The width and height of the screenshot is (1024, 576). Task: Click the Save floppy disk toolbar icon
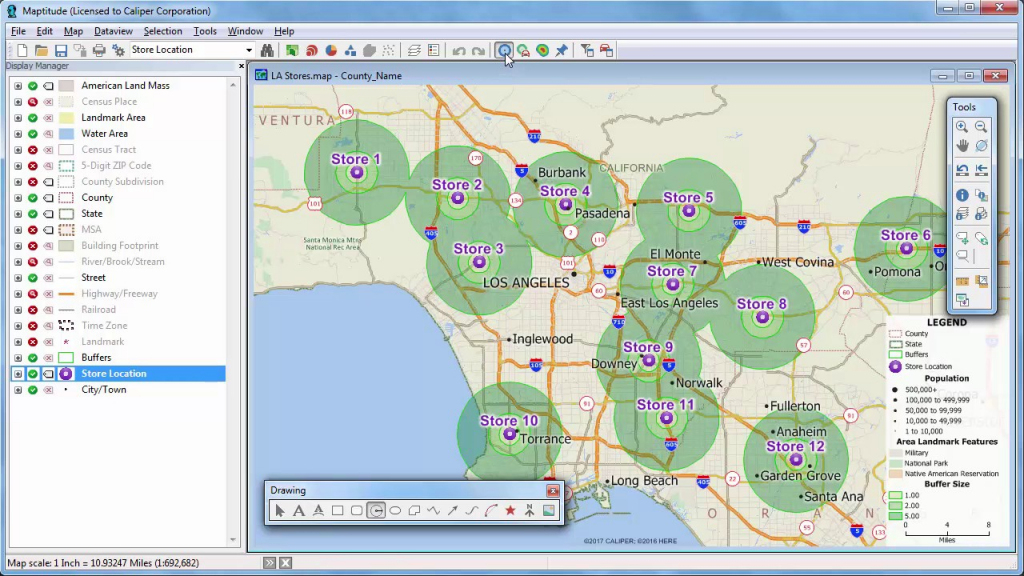(61, 50)
